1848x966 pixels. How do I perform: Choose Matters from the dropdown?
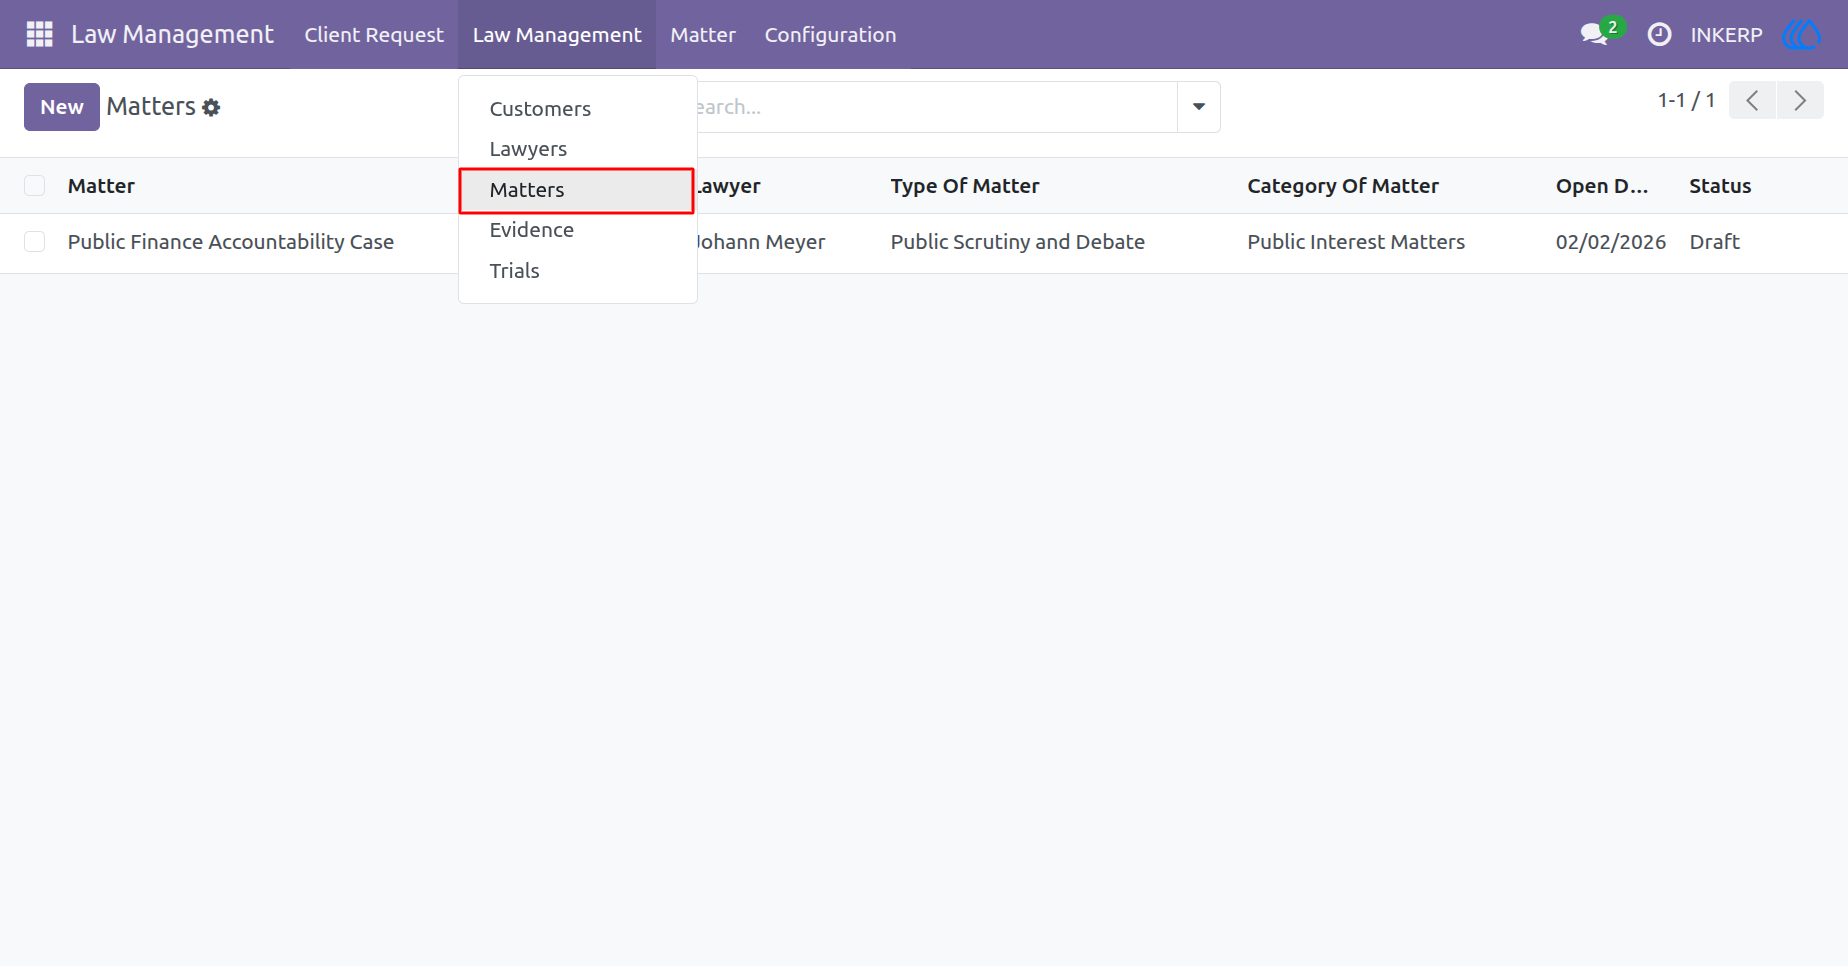(x=576, y=190)
